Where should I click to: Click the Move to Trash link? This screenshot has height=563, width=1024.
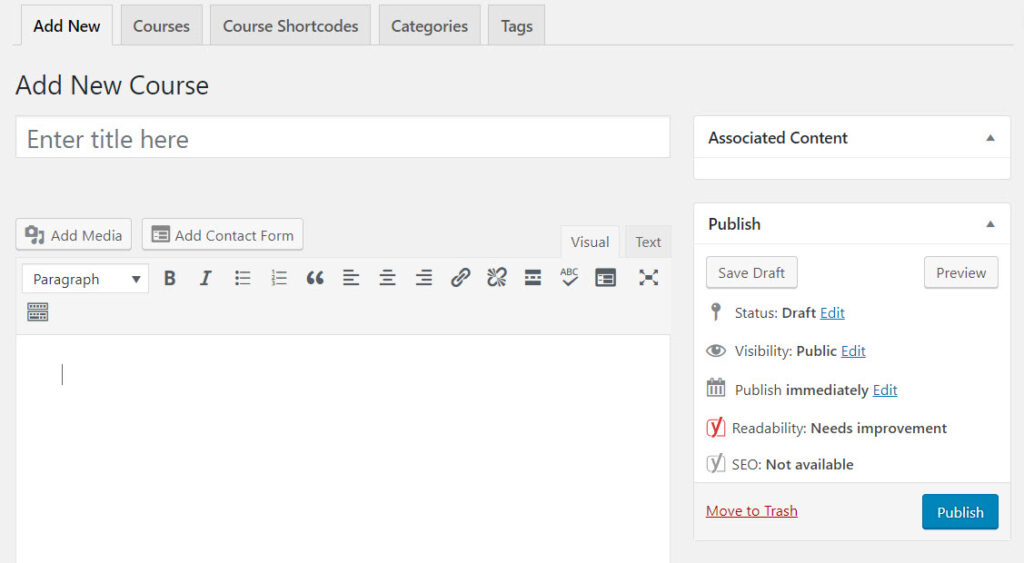point(752,511)
